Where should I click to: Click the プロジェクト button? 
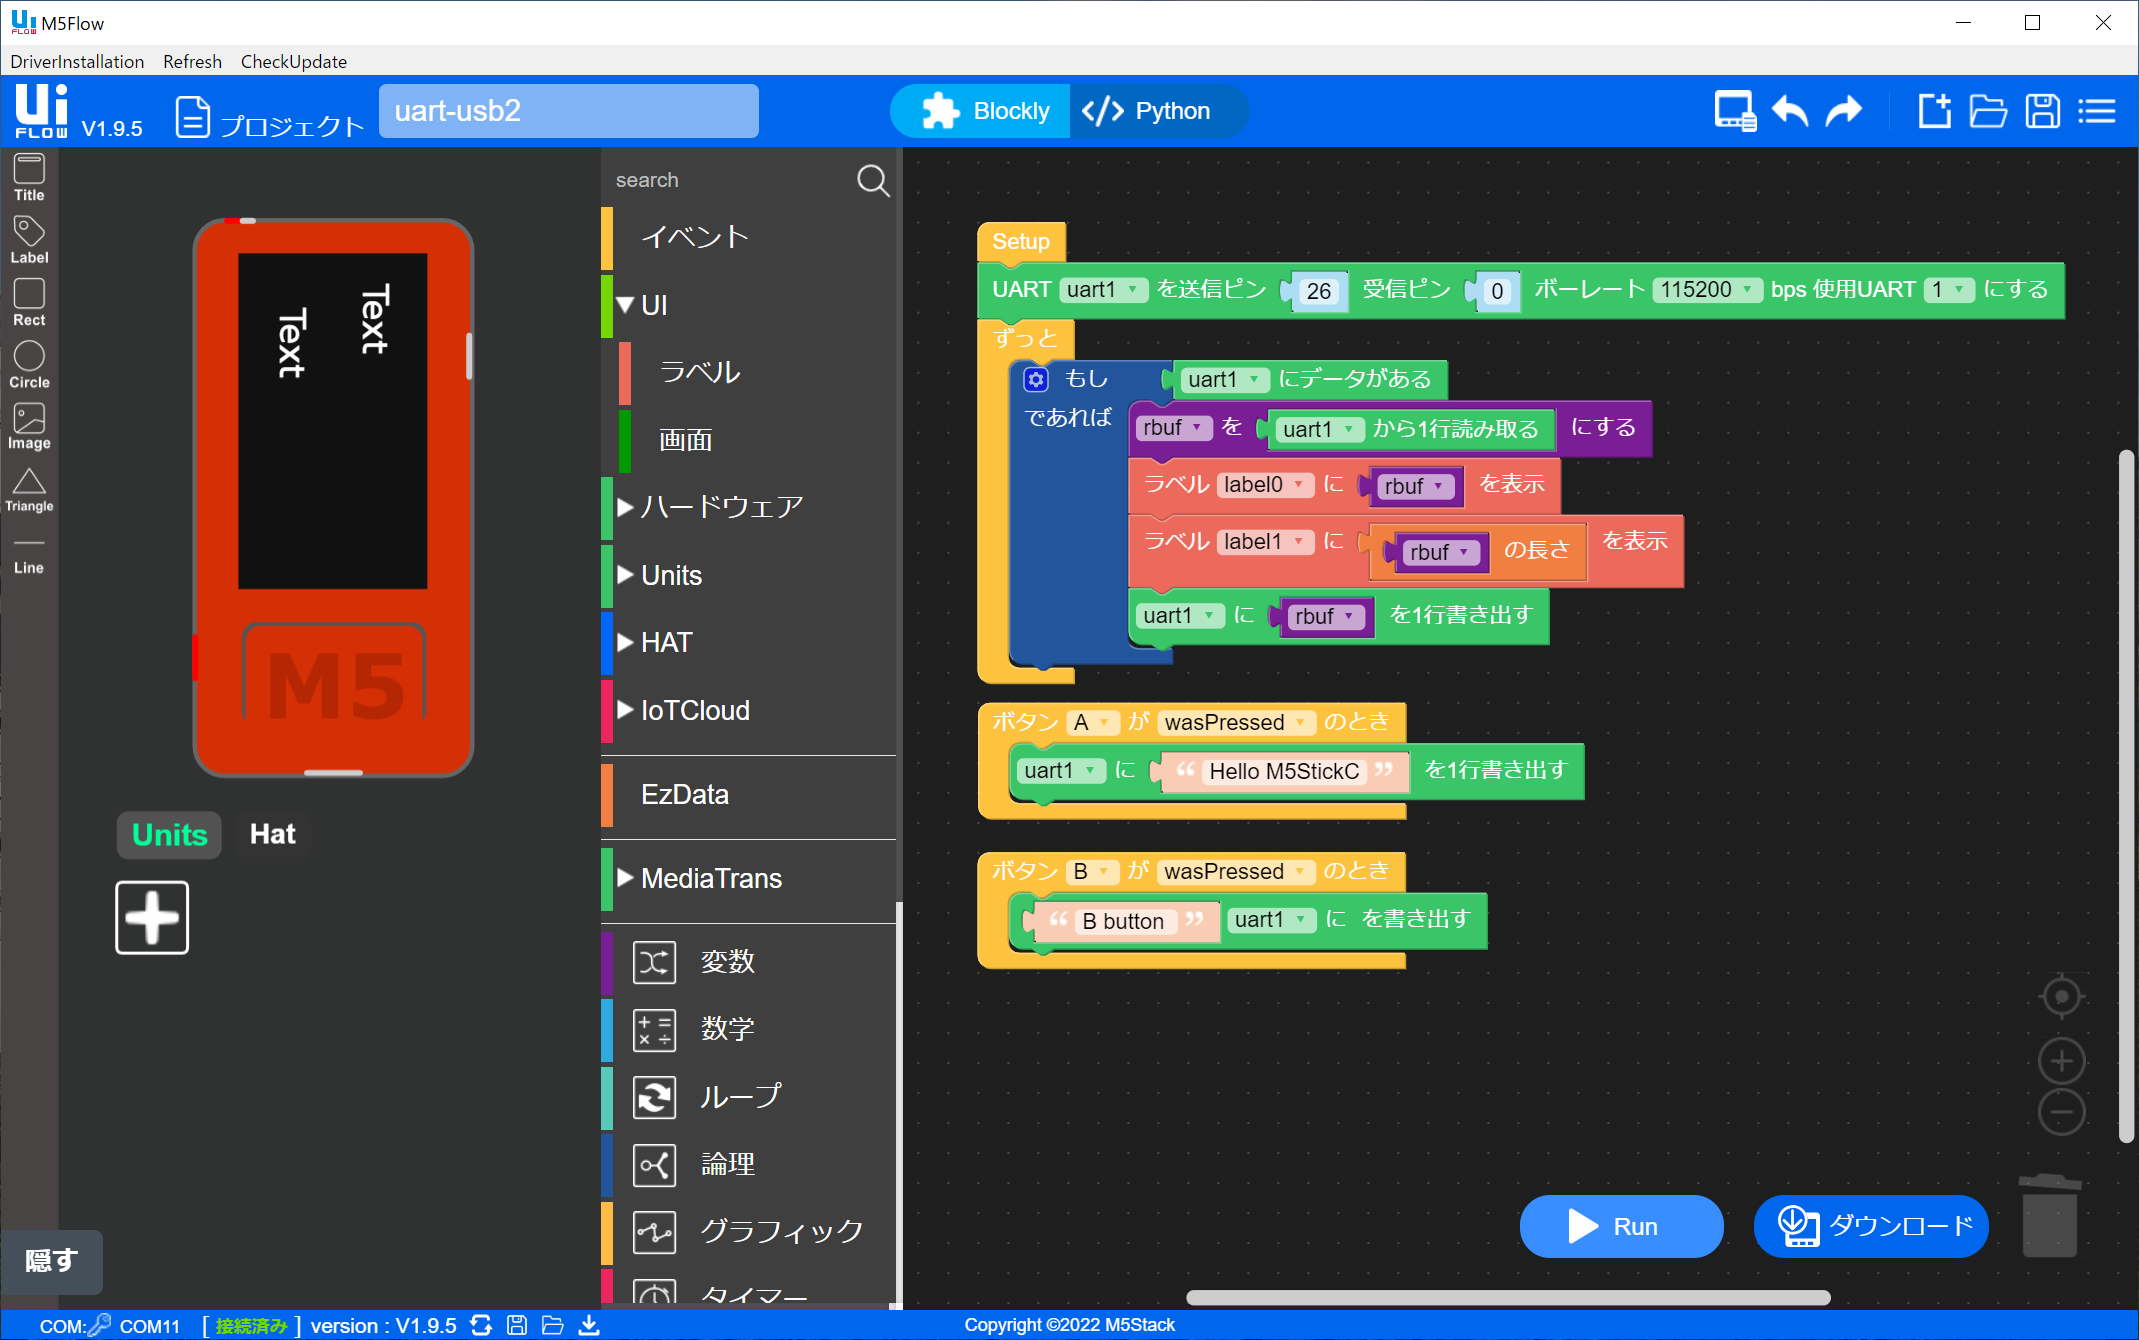click(x=270, y=118)
